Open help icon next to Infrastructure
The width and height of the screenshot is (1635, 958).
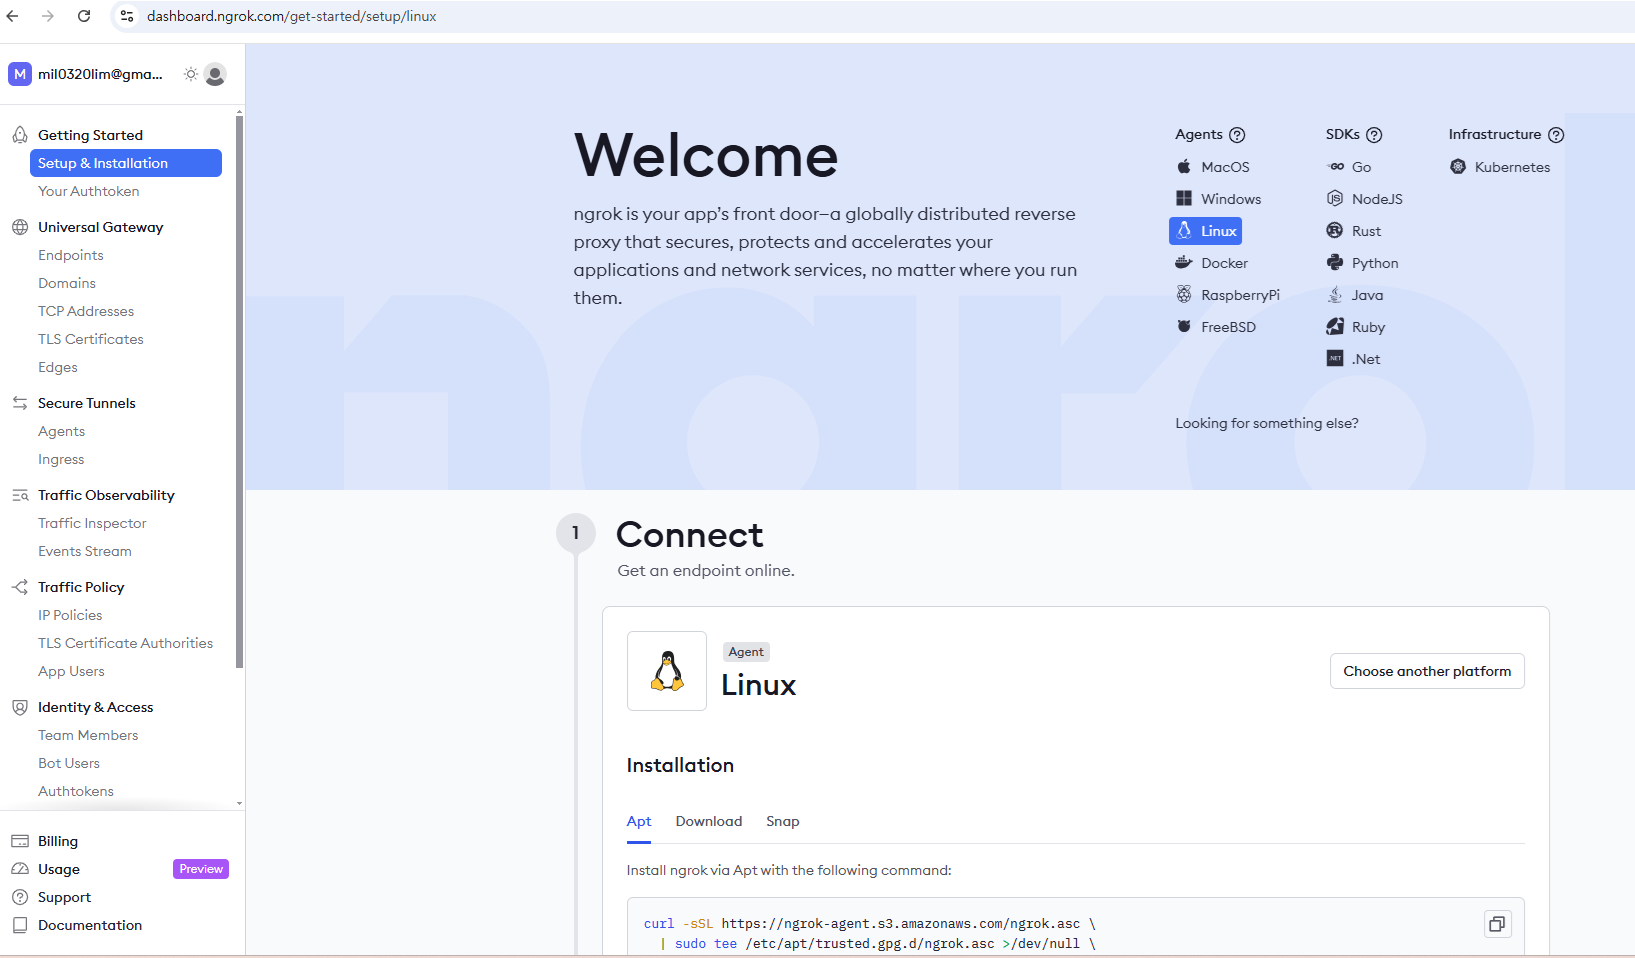point(1556,135)
